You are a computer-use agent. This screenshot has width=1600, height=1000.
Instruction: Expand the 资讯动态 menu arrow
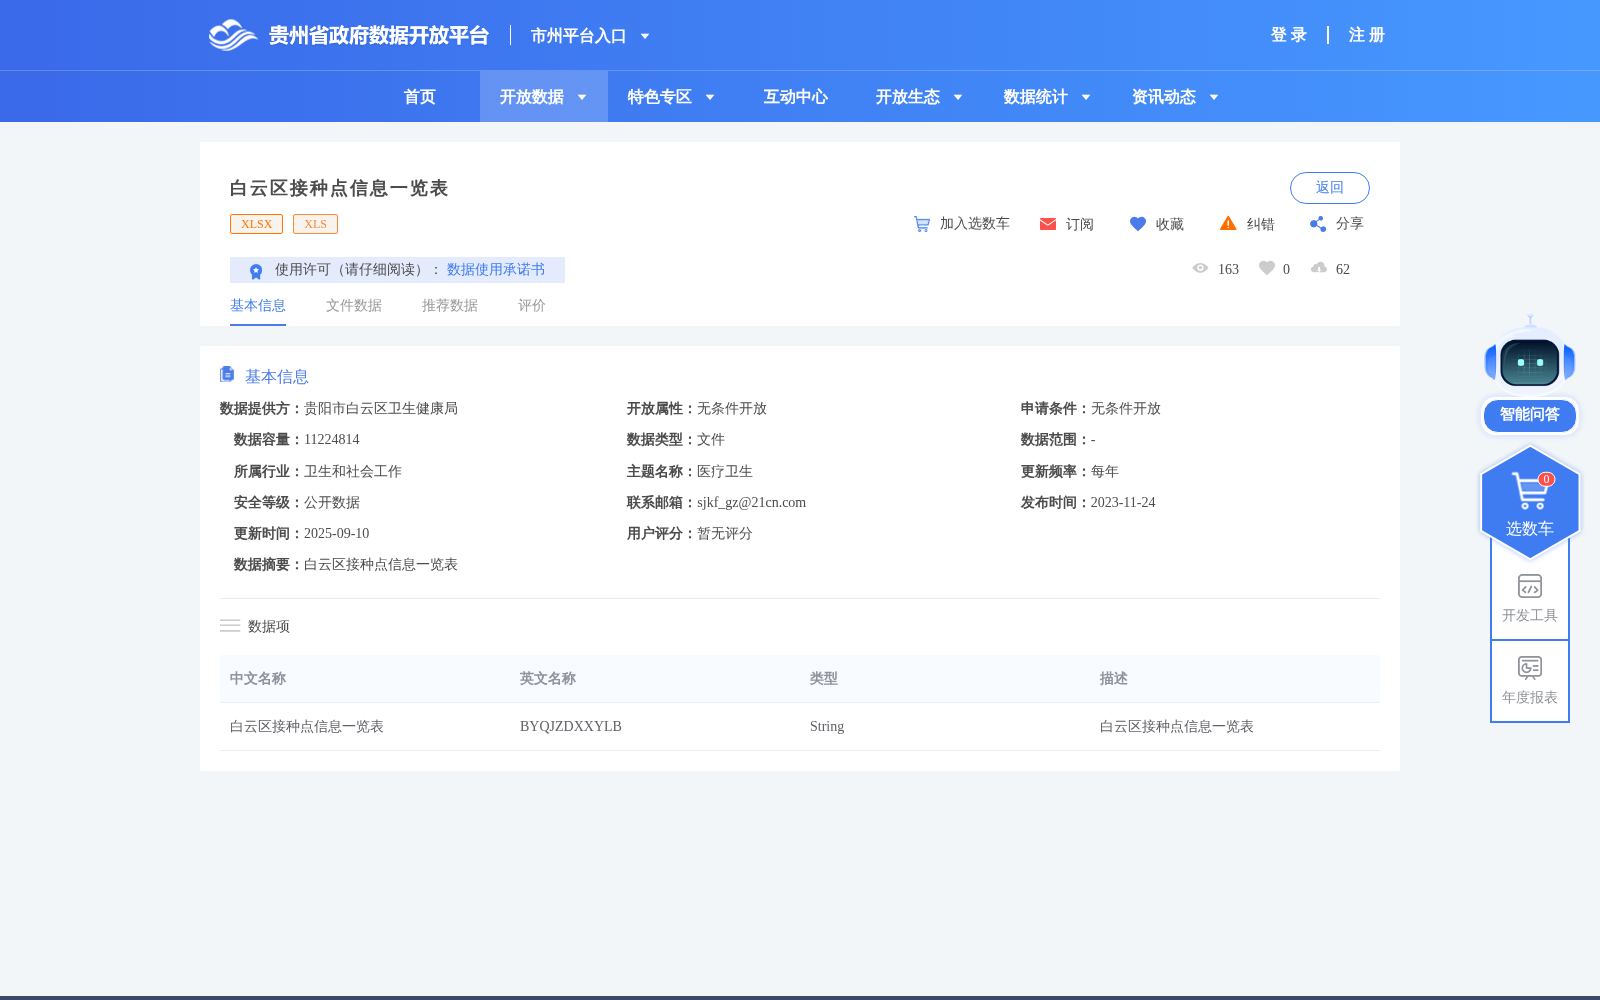1214,97
